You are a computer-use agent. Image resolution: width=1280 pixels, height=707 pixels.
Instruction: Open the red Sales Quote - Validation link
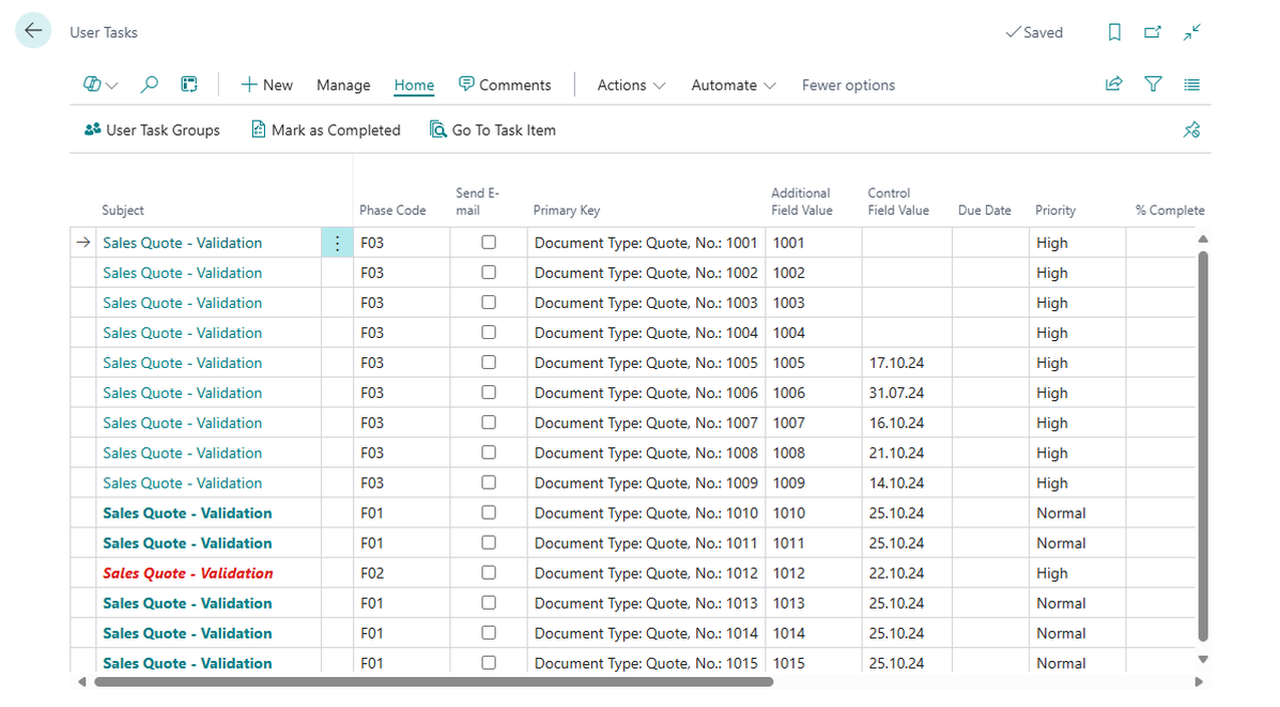(188, 573)
